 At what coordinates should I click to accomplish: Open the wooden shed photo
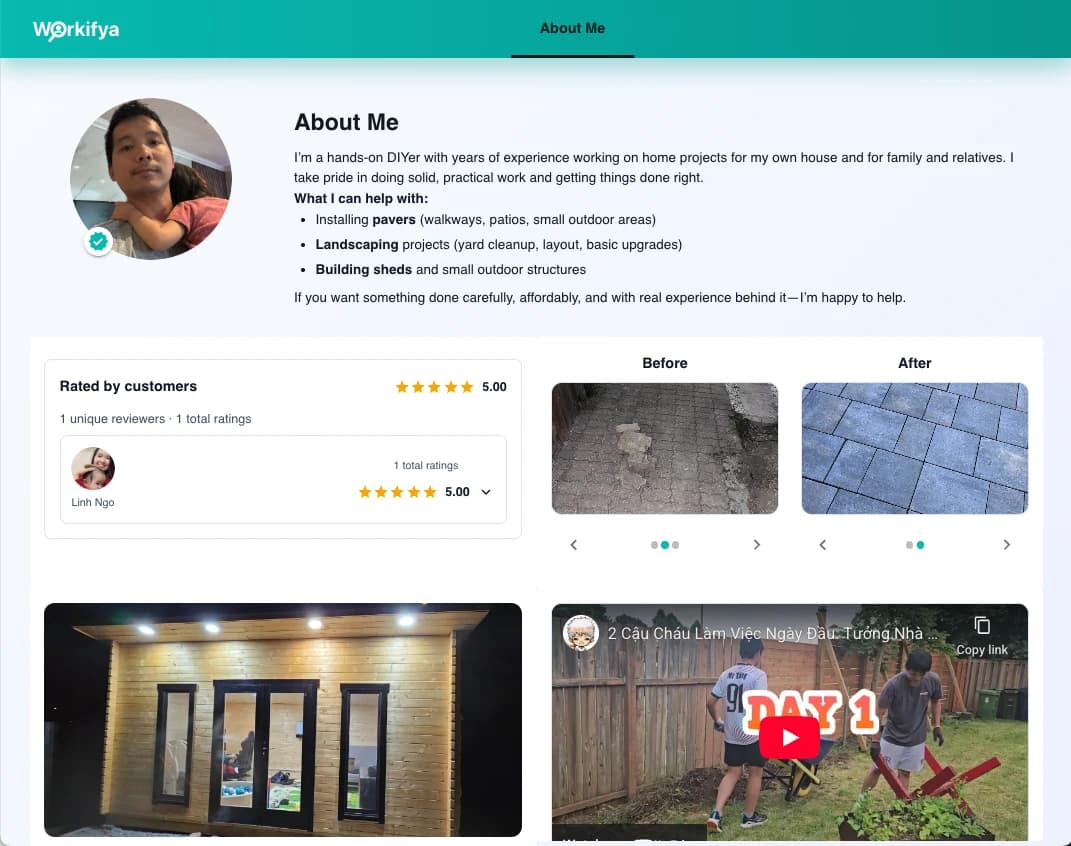pyautogui.click(x=283, y=720)
